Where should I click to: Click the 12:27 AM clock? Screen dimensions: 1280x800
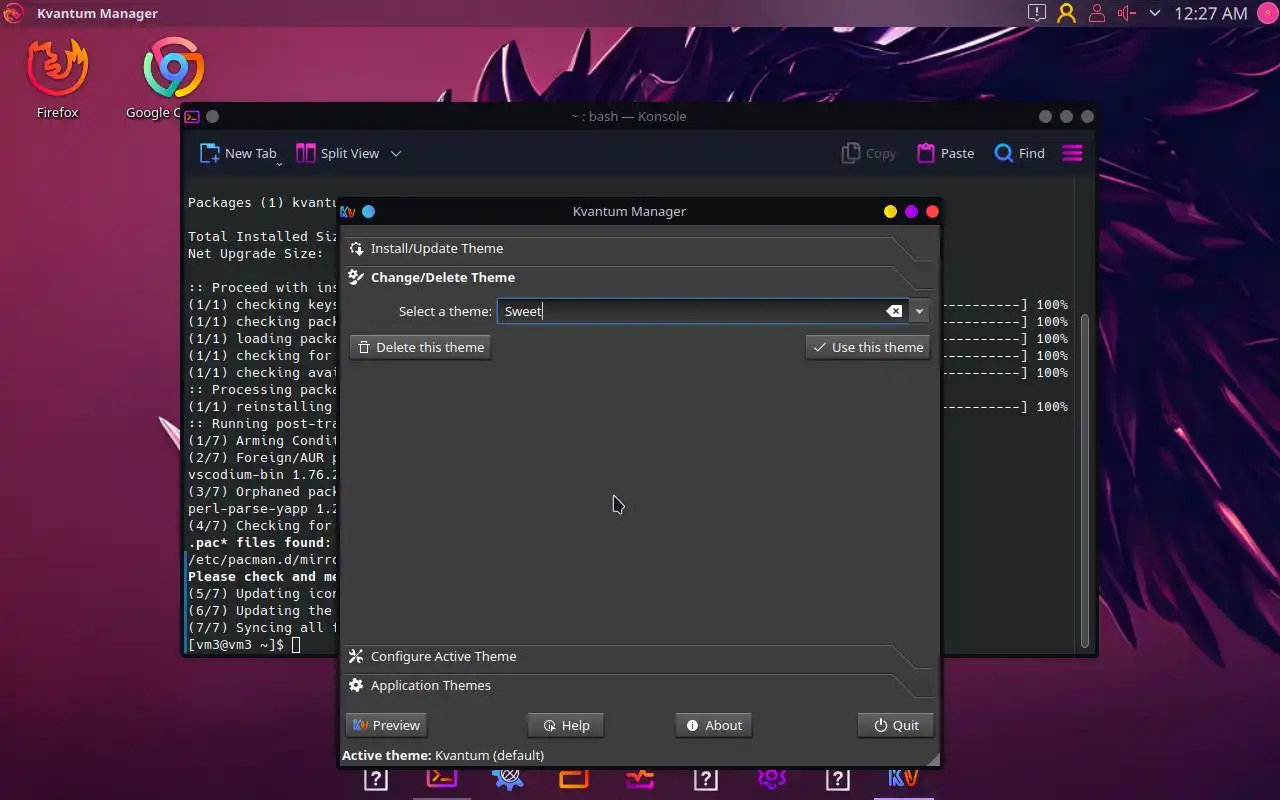(x=1211, y=13)
